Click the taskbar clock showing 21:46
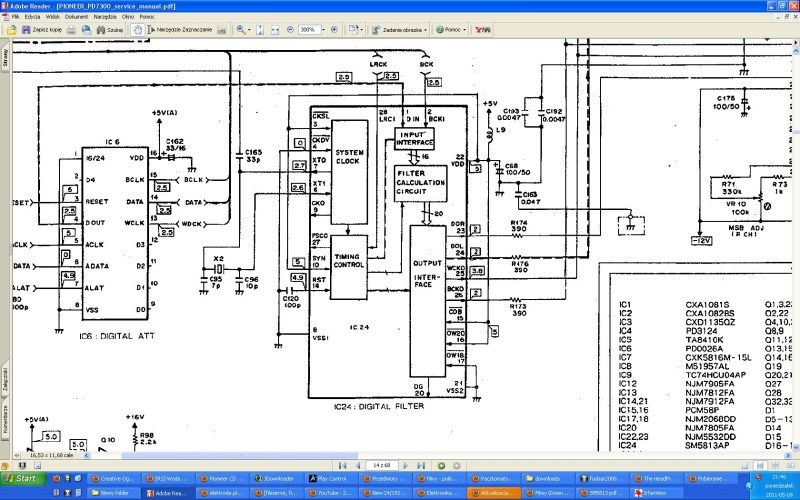The height and width of the screenshot is (500, 800). coord(779,478)
